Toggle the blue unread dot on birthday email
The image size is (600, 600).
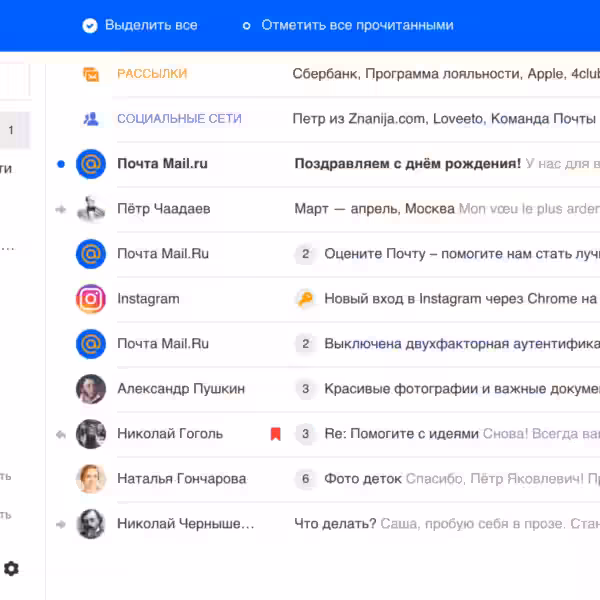[61, 163]
